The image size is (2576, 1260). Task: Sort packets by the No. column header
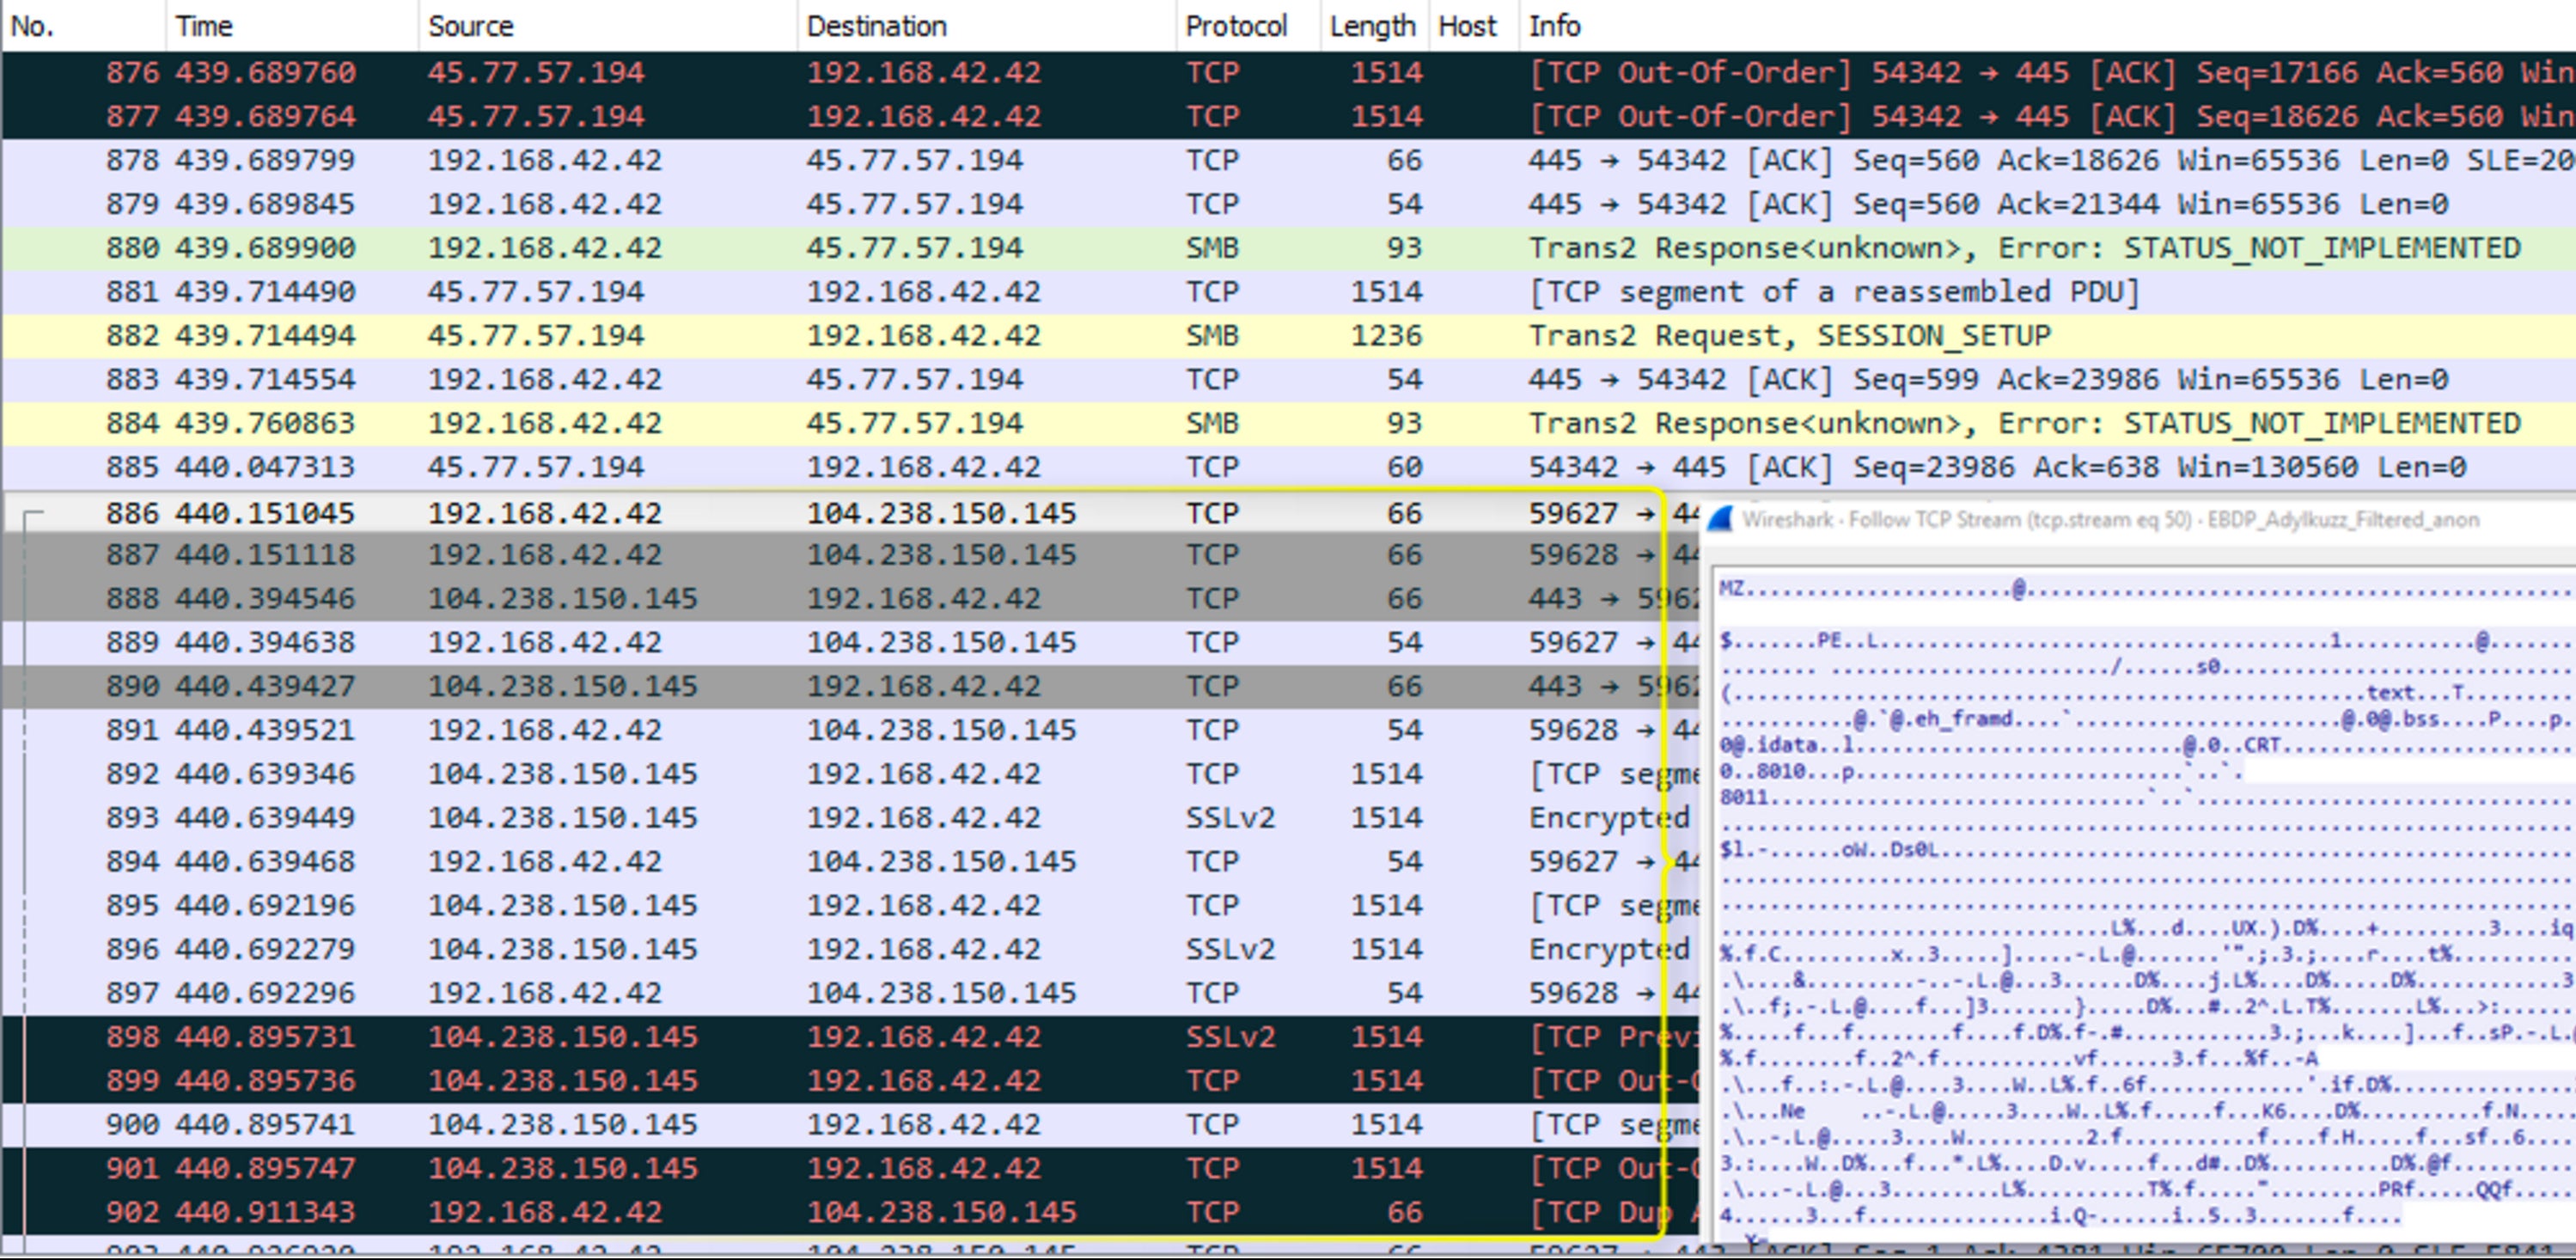tap(83, 26)
